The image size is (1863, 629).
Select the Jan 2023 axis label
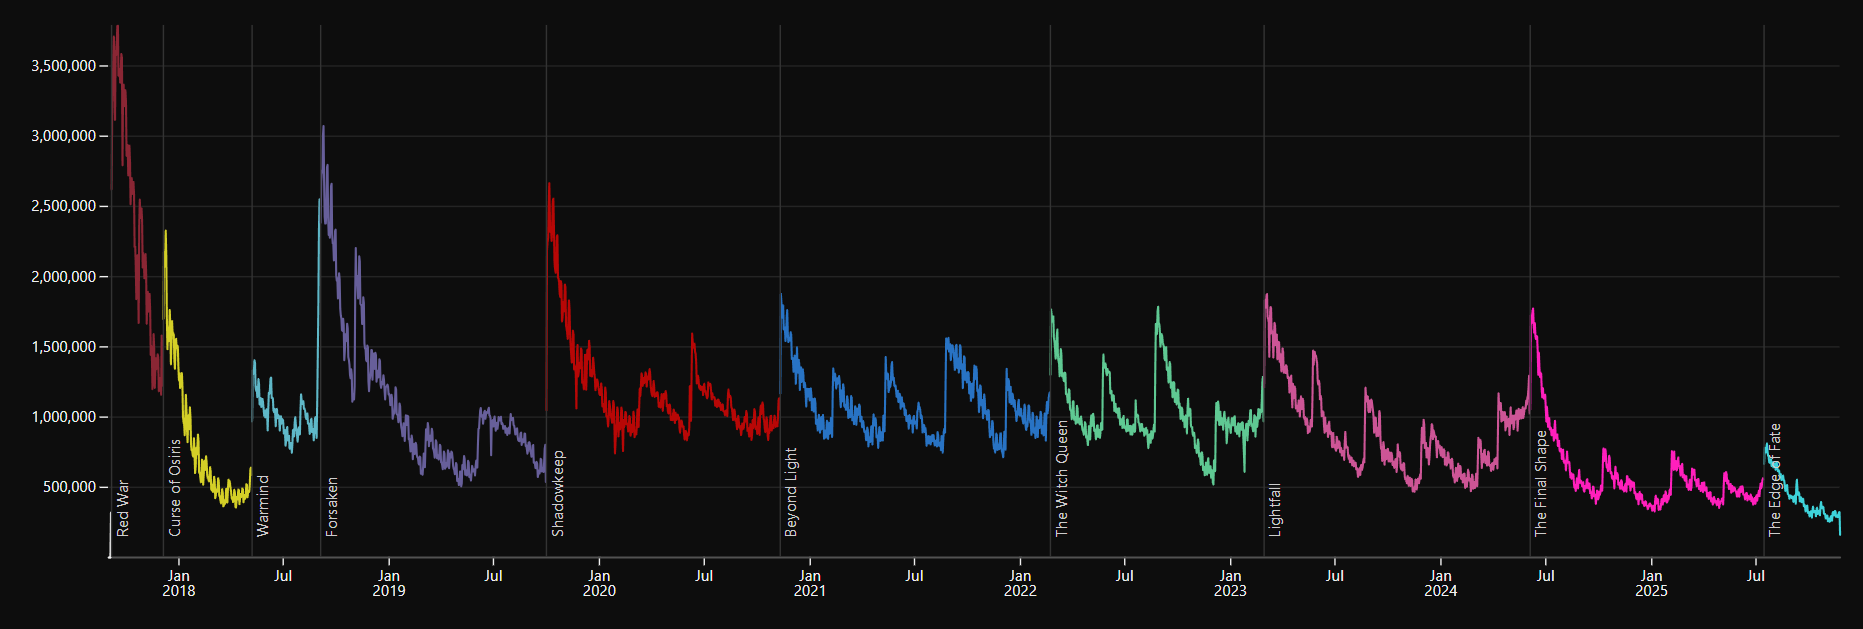(x=1230, y=583)
